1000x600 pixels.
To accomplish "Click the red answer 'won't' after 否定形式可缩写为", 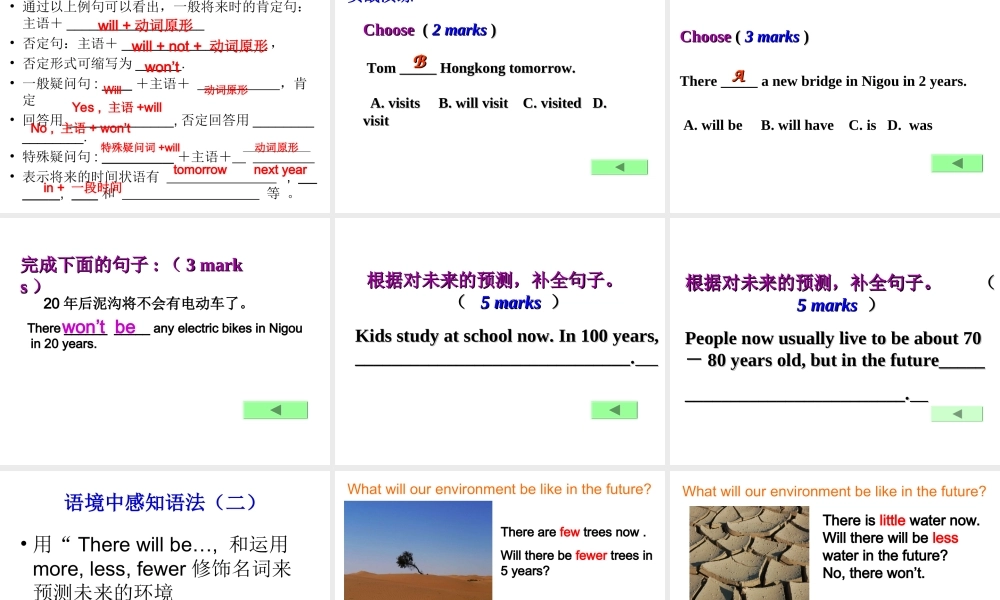I will [162, 66].
